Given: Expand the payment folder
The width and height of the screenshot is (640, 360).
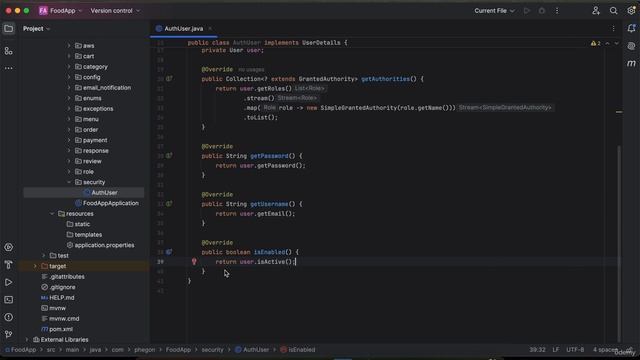Looking at the screenshot, I should 69,140.
